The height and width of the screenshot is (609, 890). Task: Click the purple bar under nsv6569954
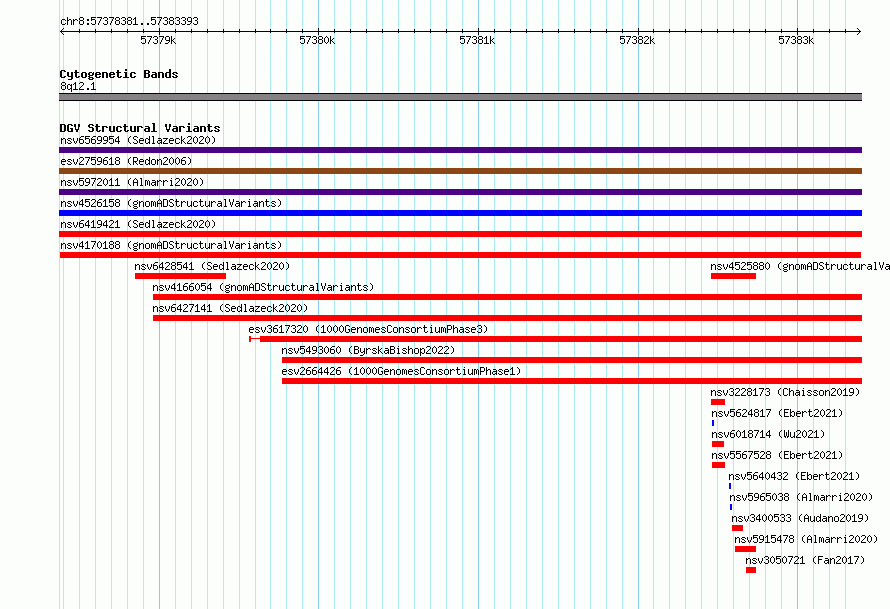pos(460,150)
